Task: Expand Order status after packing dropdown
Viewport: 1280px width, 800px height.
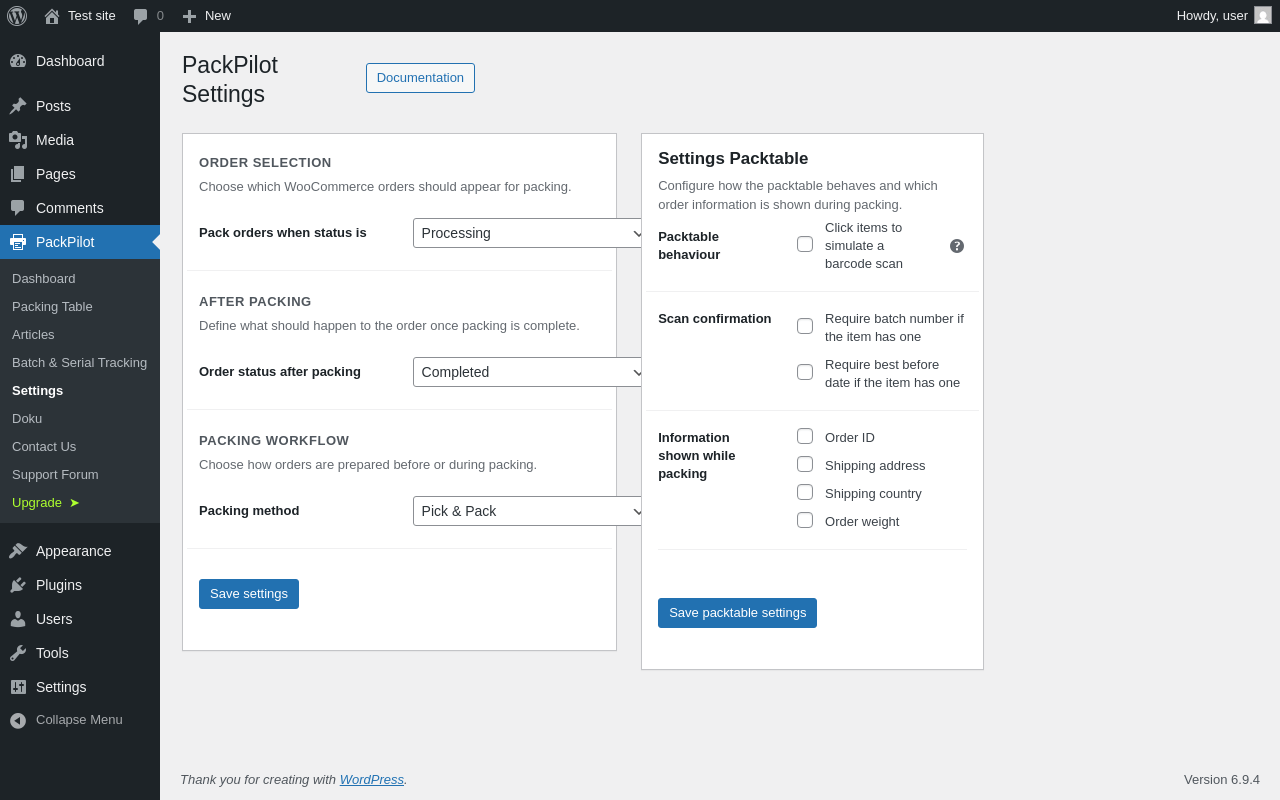Action: 530,372
